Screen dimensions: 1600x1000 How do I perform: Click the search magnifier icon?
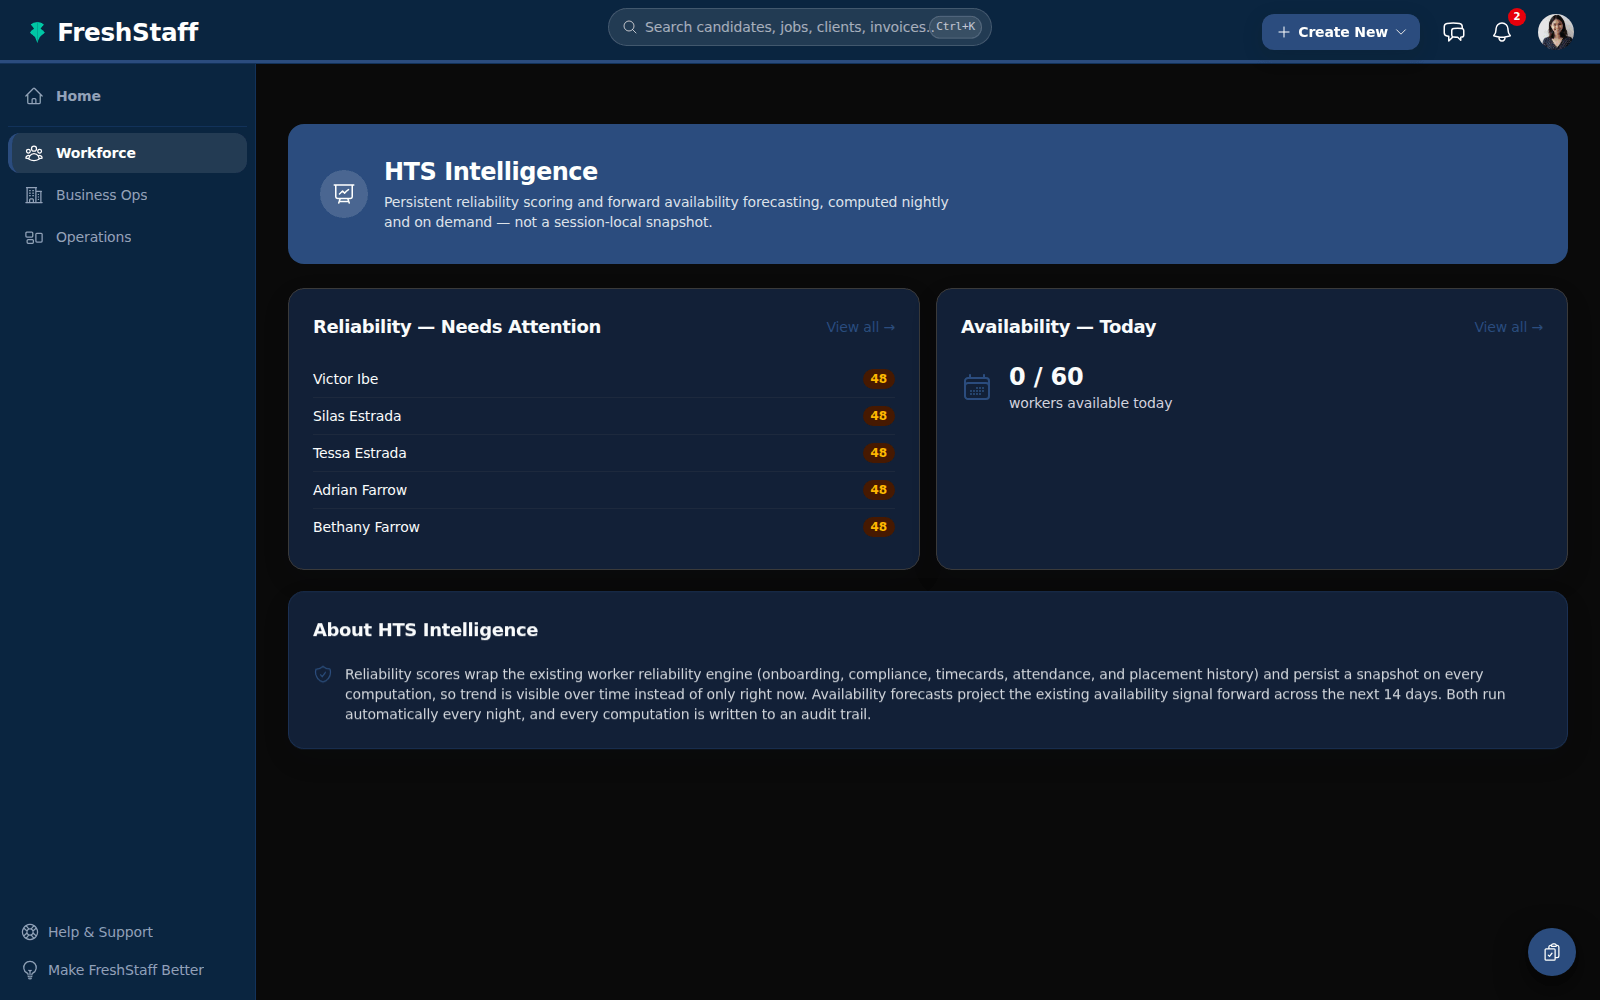[x=630, y=27]
